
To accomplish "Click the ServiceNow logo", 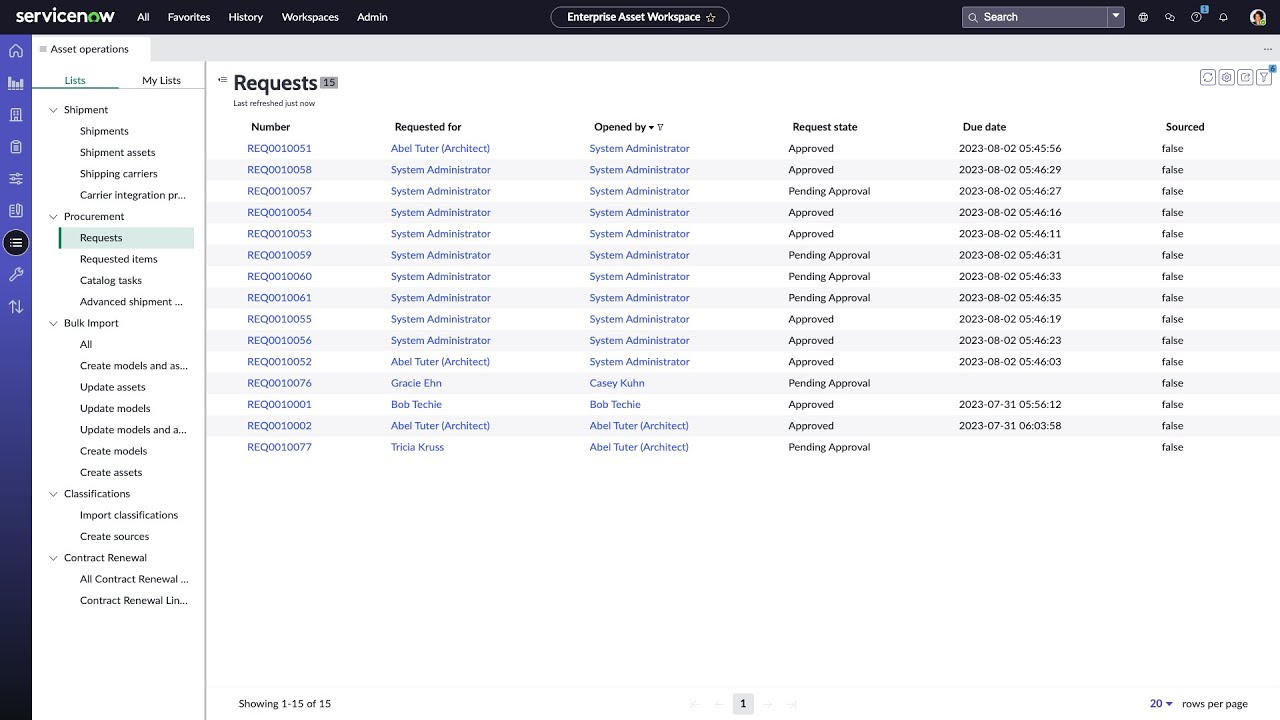I will (65, 17).
